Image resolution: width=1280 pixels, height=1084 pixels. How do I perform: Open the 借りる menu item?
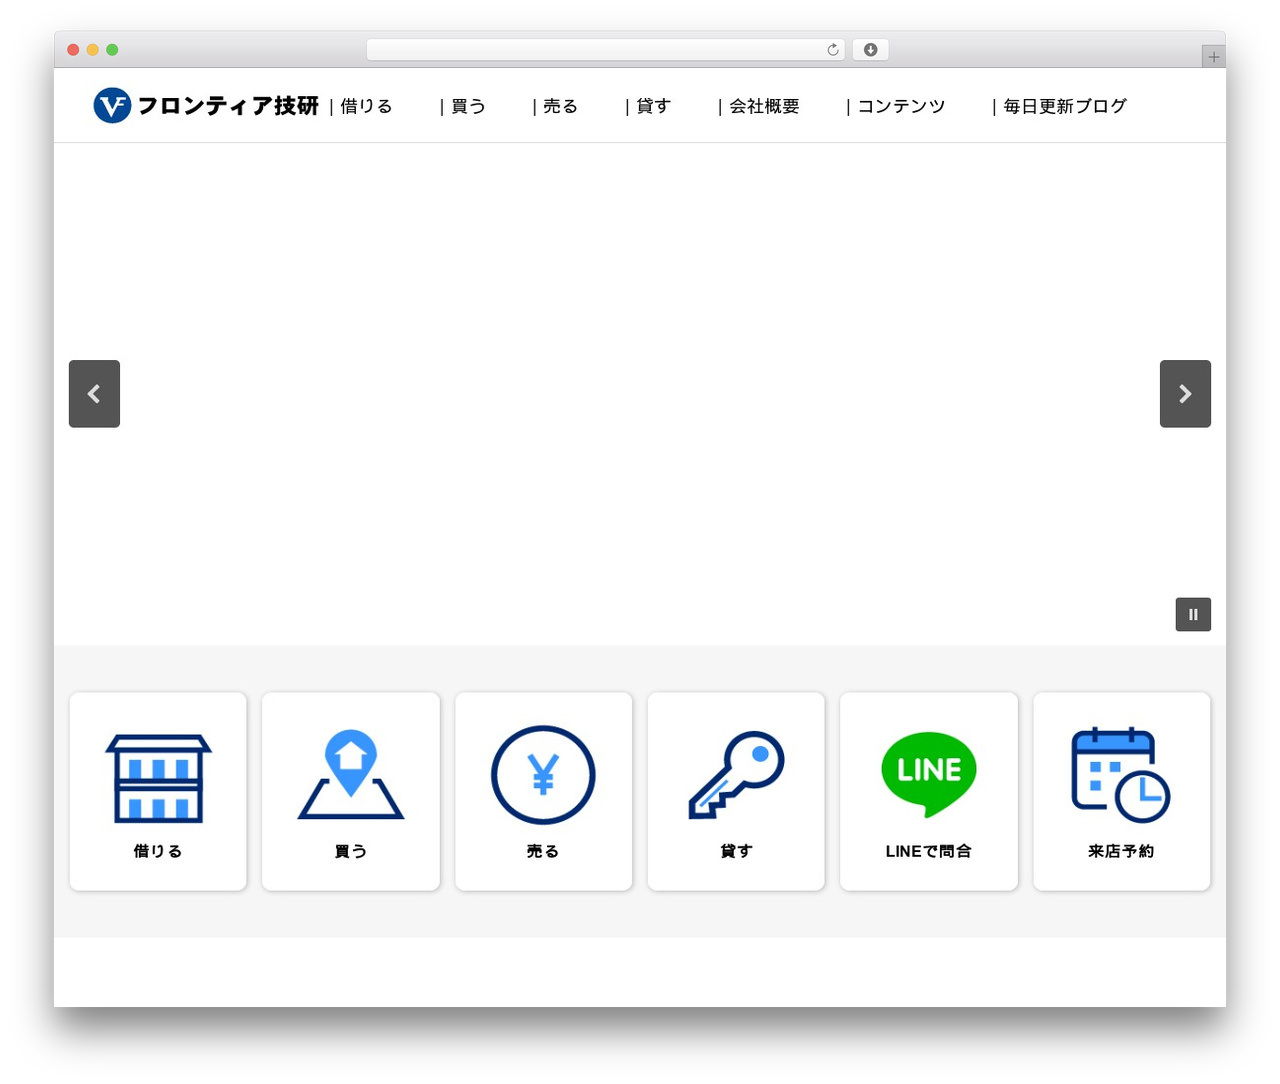pyautogui.click(x=366, y=106)
